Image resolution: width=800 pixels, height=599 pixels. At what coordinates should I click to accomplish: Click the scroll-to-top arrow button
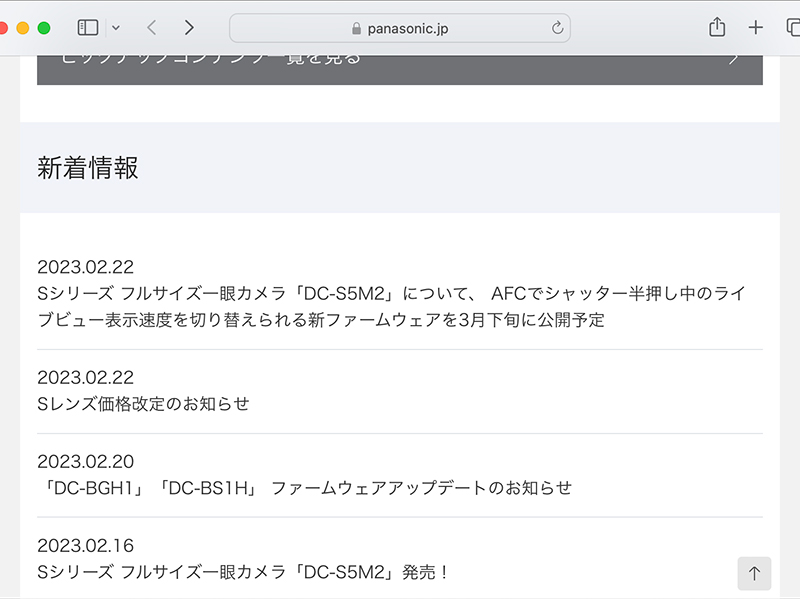pos(755,573)
